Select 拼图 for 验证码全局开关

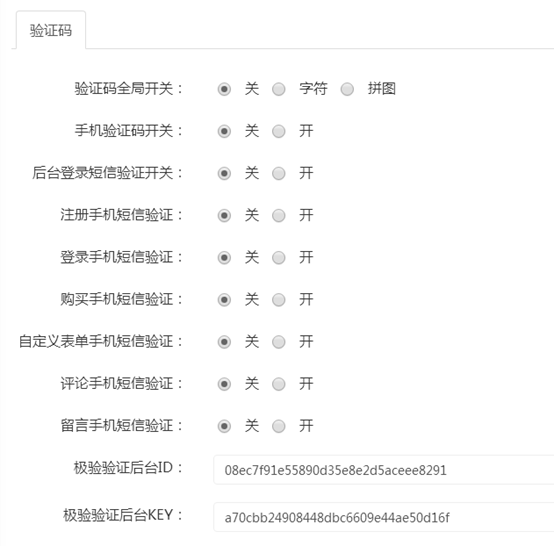[347, 89]
